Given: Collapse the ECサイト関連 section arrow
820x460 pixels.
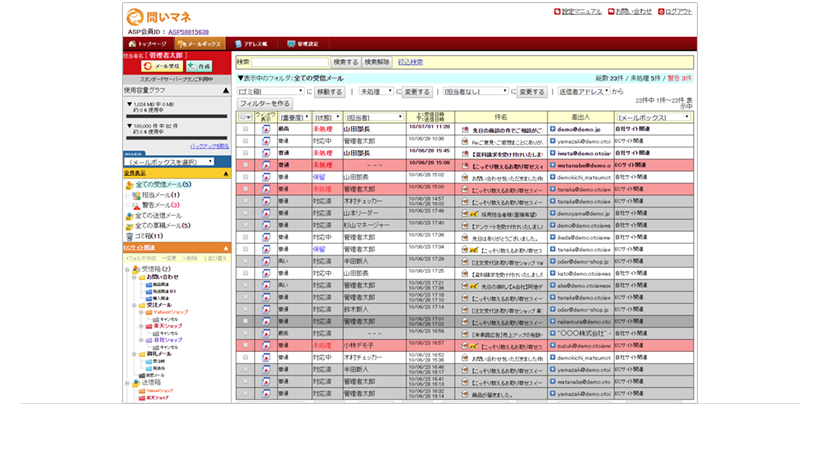Looking at the screenshot, I should pyautogui.click(x=226, y=248).
